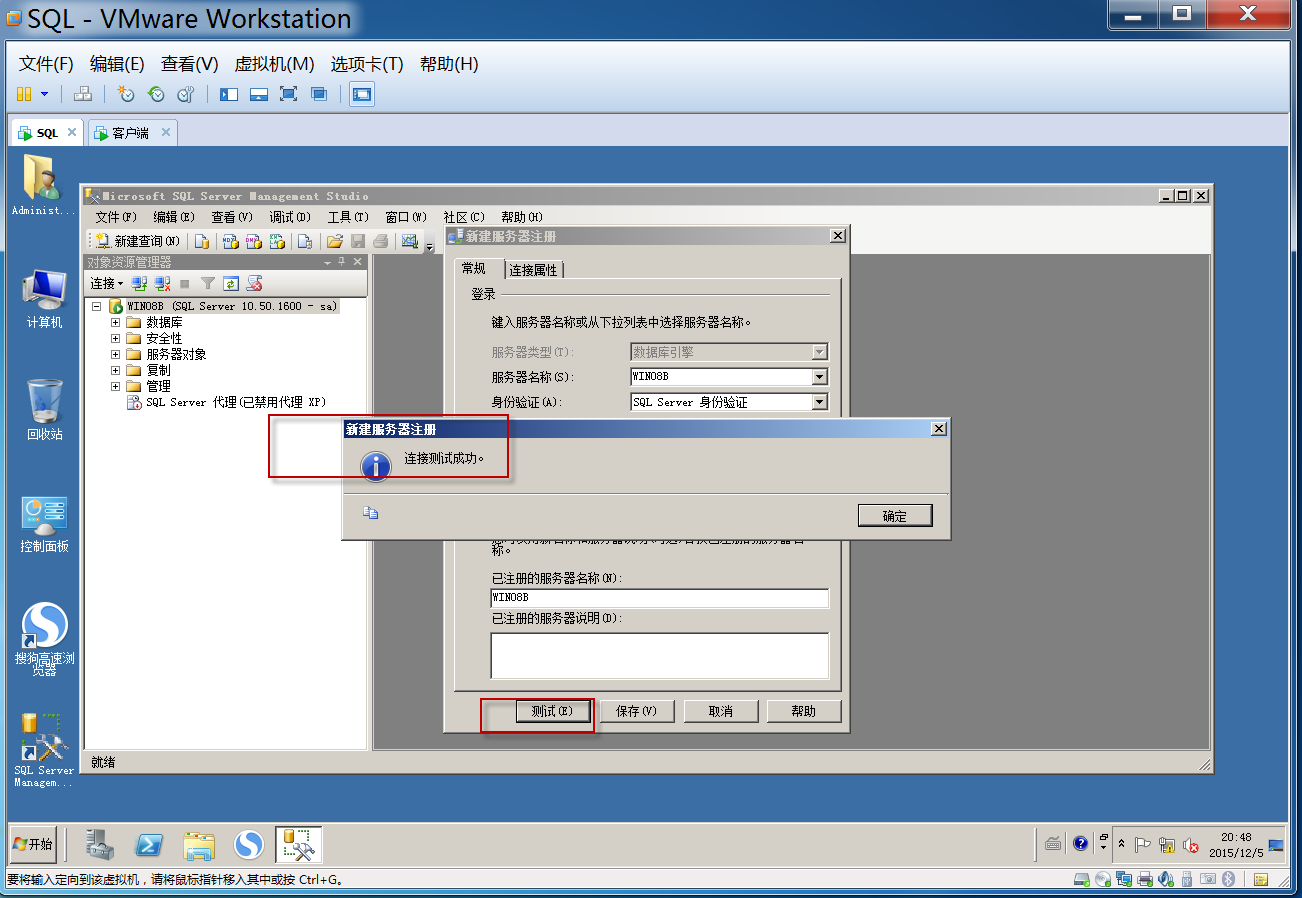
Task: Click the 计算机 desktop icon
Action: tap(45, 299)
